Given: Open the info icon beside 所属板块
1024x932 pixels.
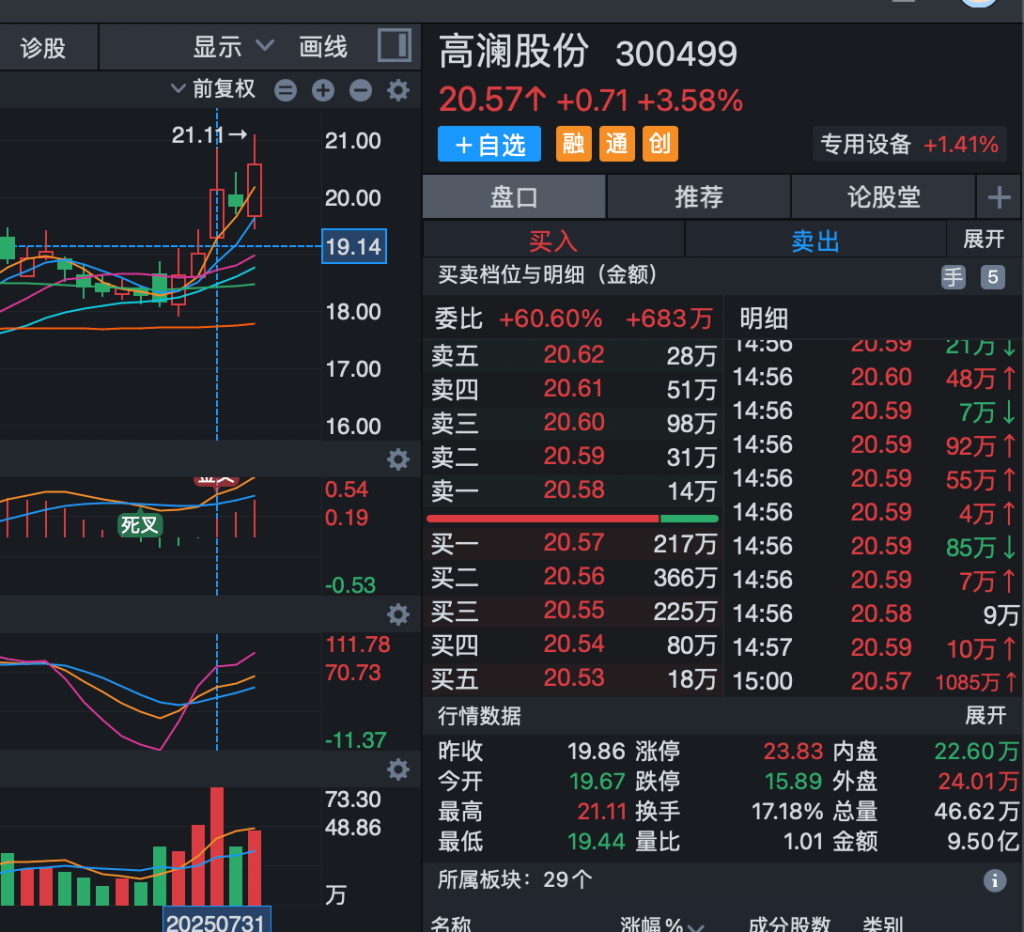Looking at the screenshot, I should (x=995, y=880).
